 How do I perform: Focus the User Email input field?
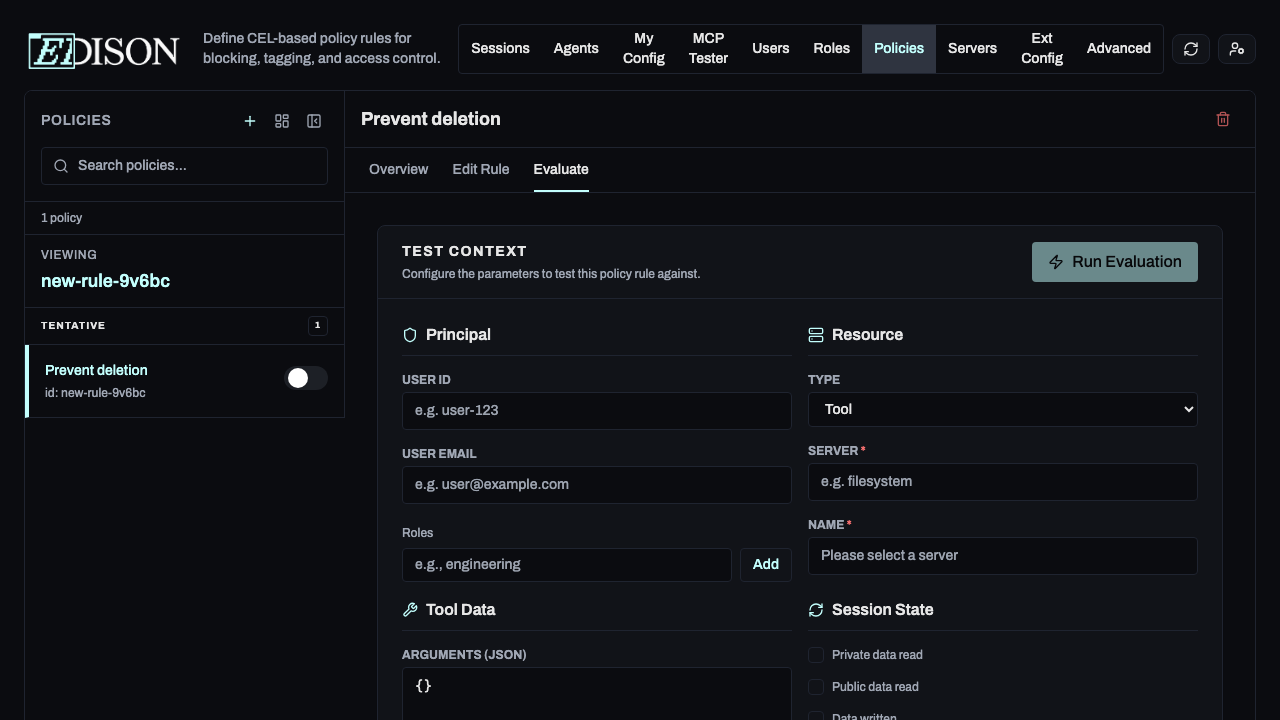click(596, 485)
